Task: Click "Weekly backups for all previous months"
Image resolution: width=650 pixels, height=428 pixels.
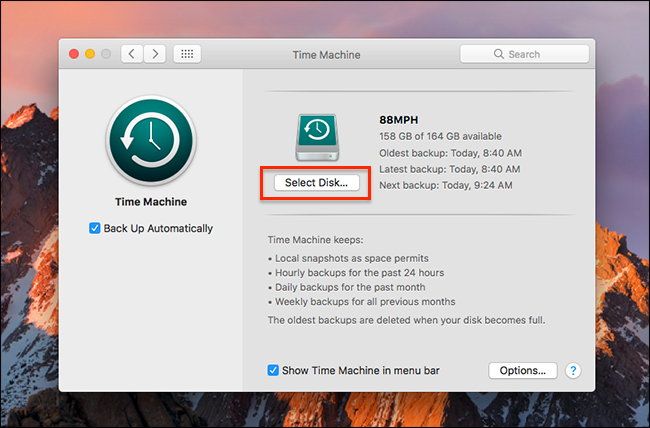Action: pos(365,302)
